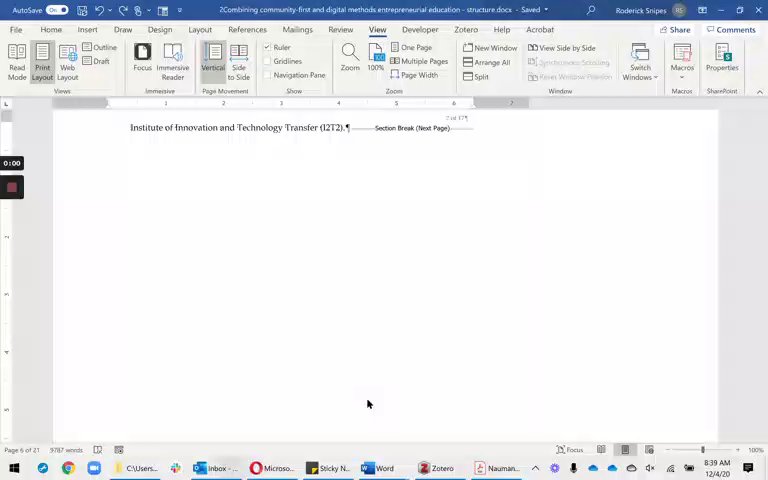Split the document window
This screenshot has height=480, width=768.
coord(476,76)
